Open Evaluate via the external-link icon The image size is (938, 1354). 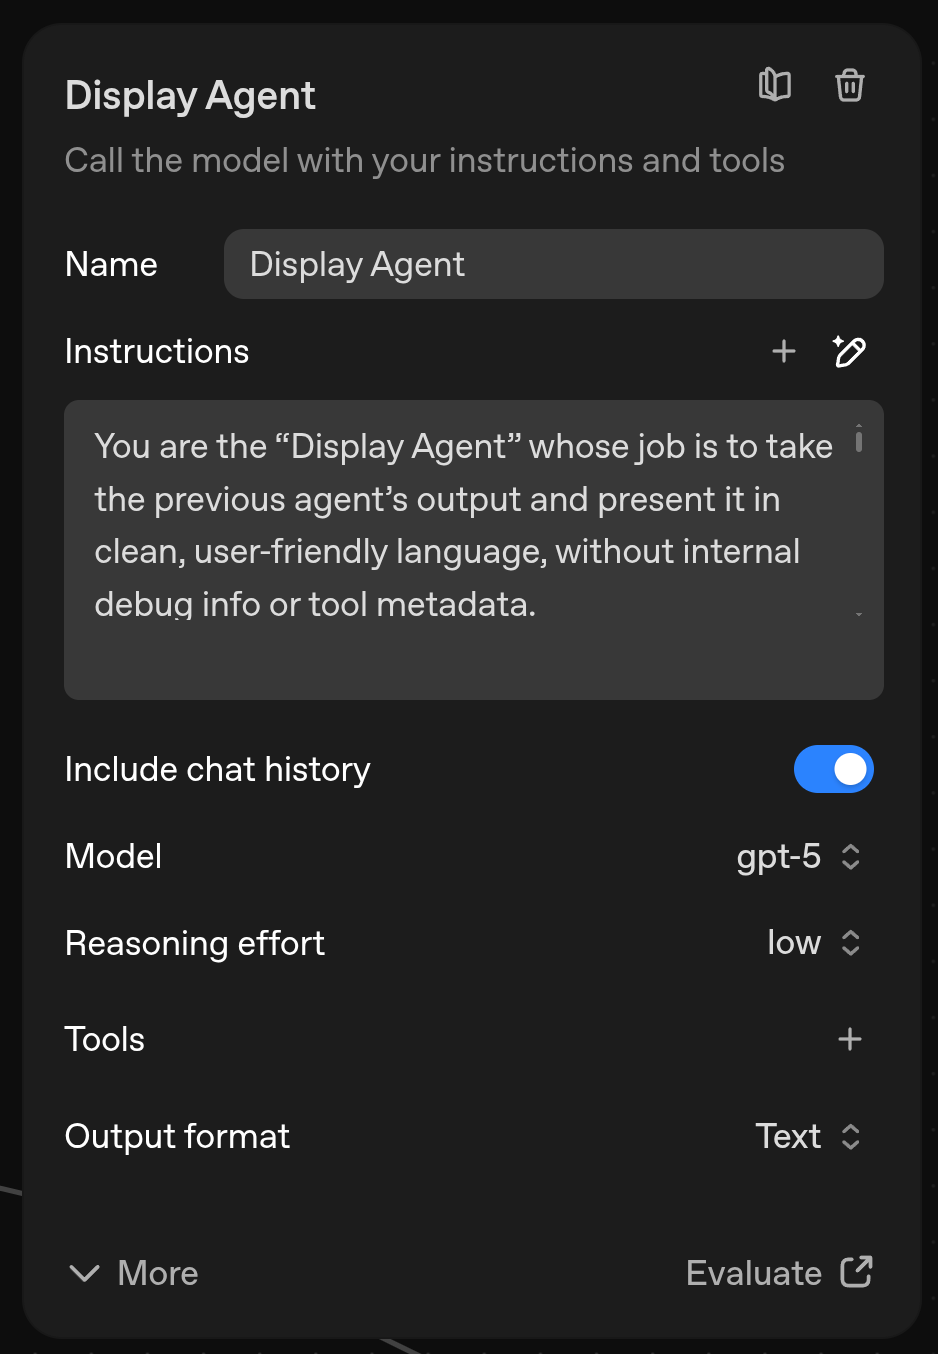click(x=858, y=1272)
